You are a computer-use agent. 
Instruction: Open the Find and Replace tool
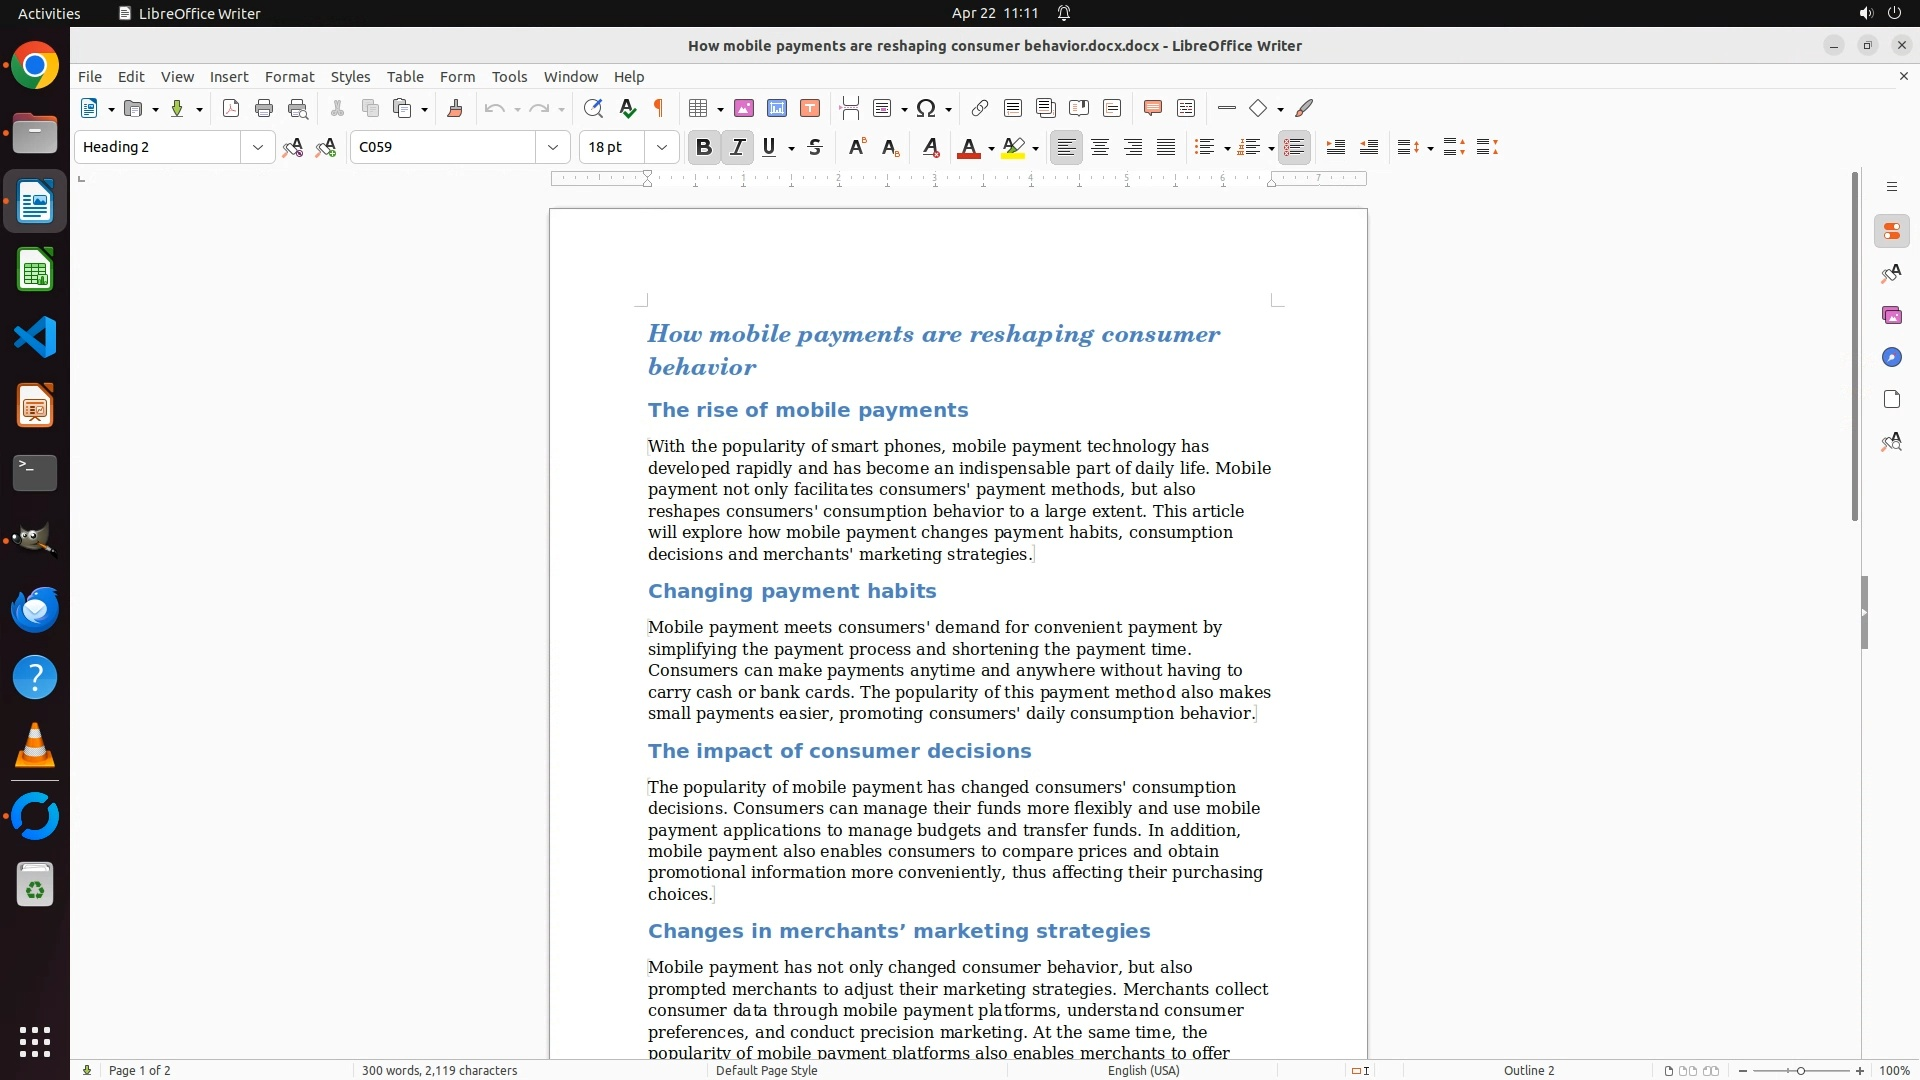point(593,109)
